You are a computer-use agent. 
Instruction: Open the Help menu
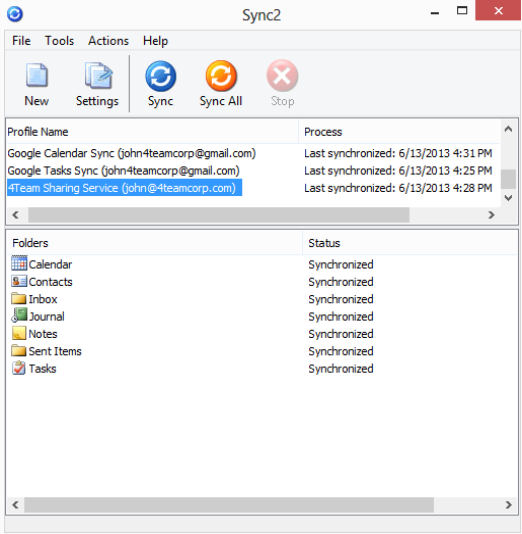(155, 41)
